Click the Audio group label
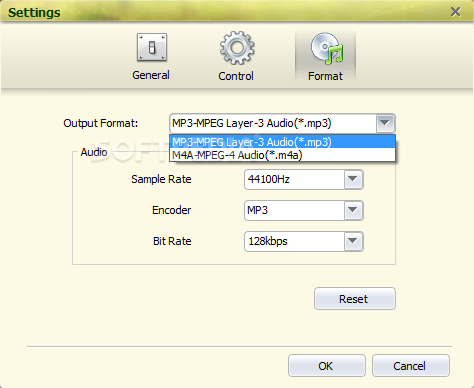This screenshot has width=474, height=388. [94, 152]
